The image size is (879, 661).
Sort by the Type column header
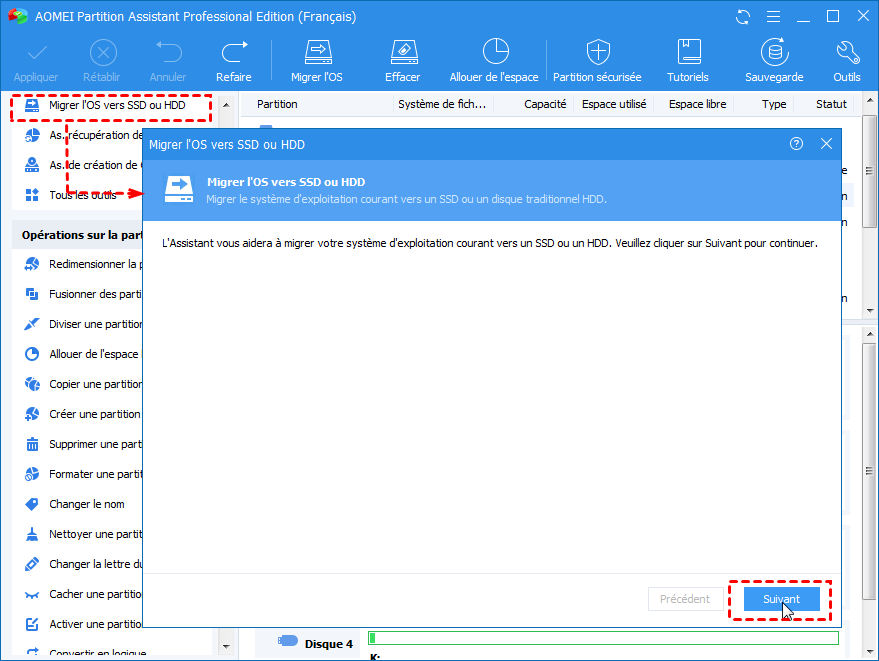(774, 104)
